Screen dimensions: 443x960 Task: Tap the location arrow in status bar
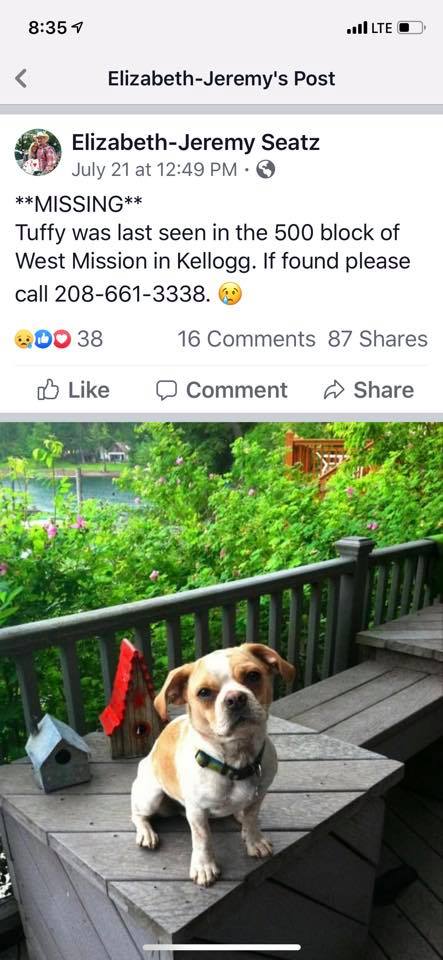point(78,28)
